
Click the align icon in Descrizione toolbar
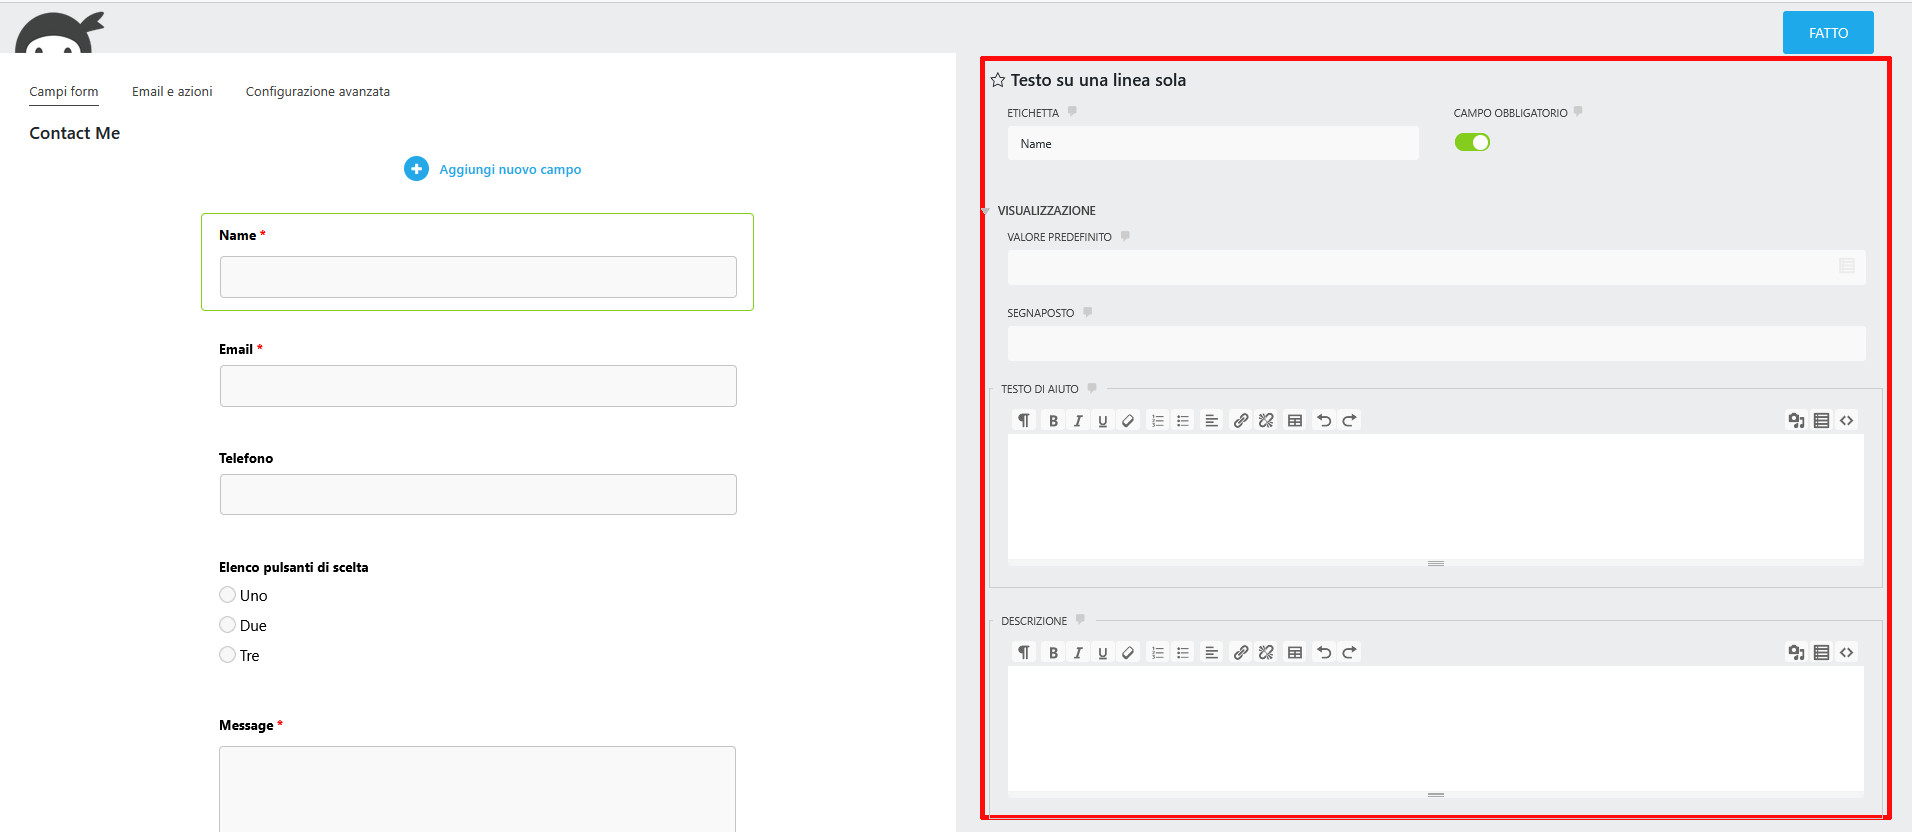[1211, 653]
